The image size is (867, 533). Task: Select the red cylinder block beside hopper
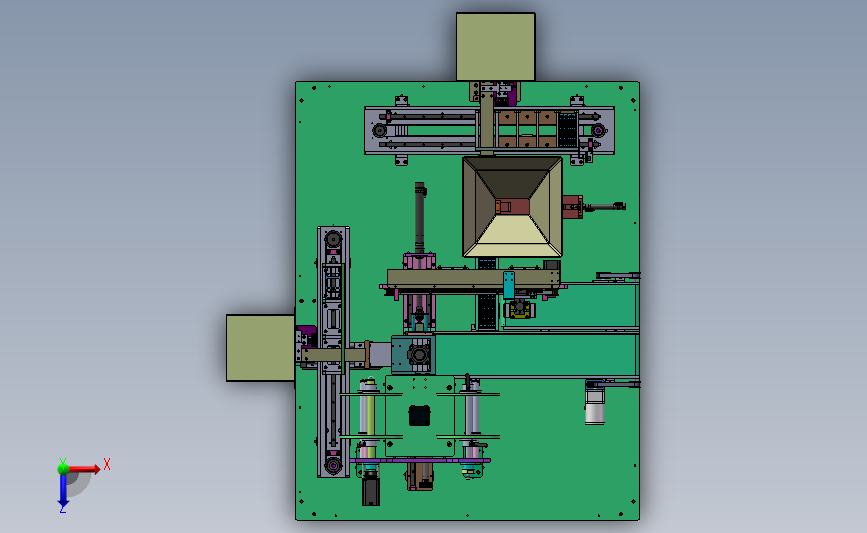coord(572,207)
